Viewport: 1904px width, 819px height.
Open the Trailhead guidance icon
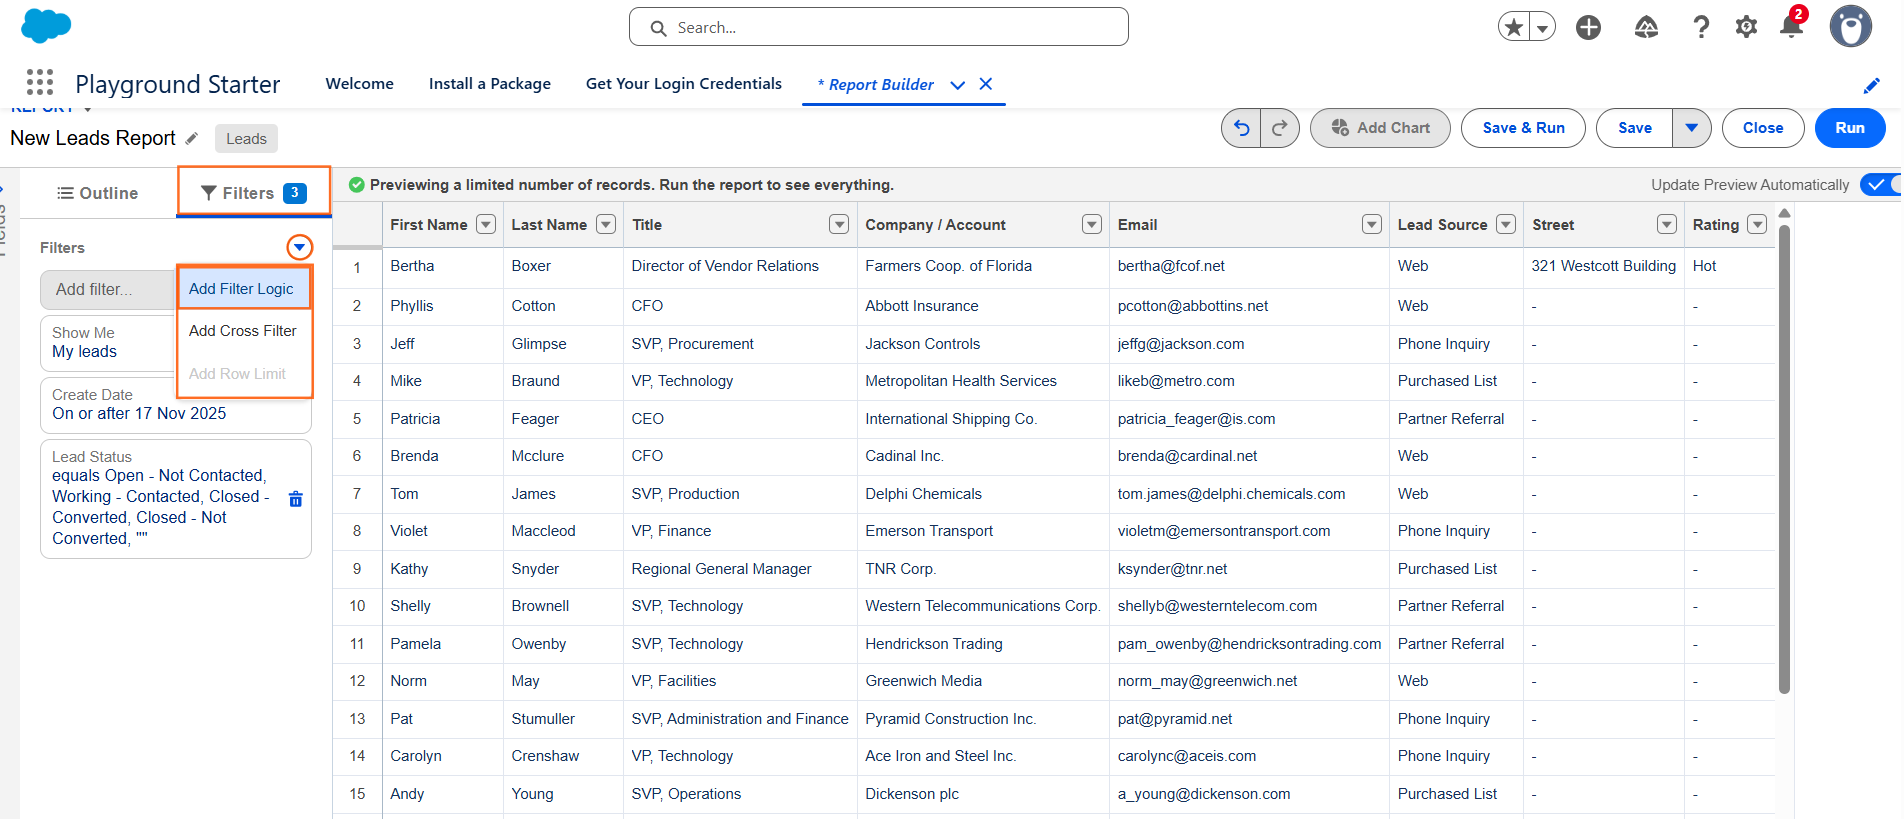[x=1646, y=27]
